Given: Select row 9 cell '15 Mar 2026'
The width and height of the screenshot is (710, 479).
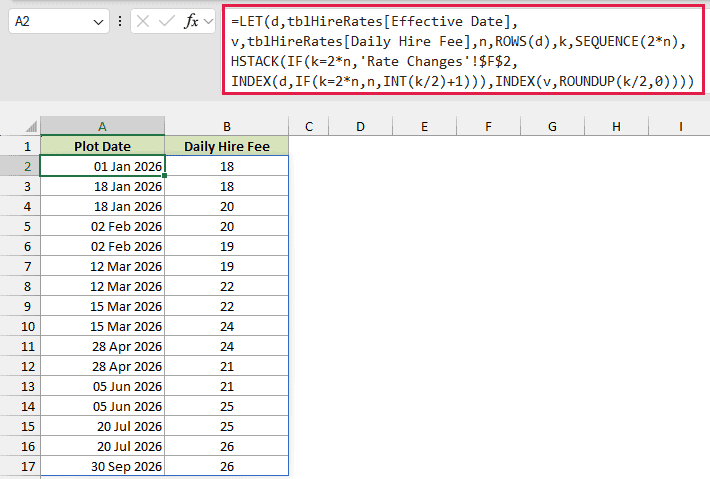Looking at the screenshot, I should click(x=102, y=306).
